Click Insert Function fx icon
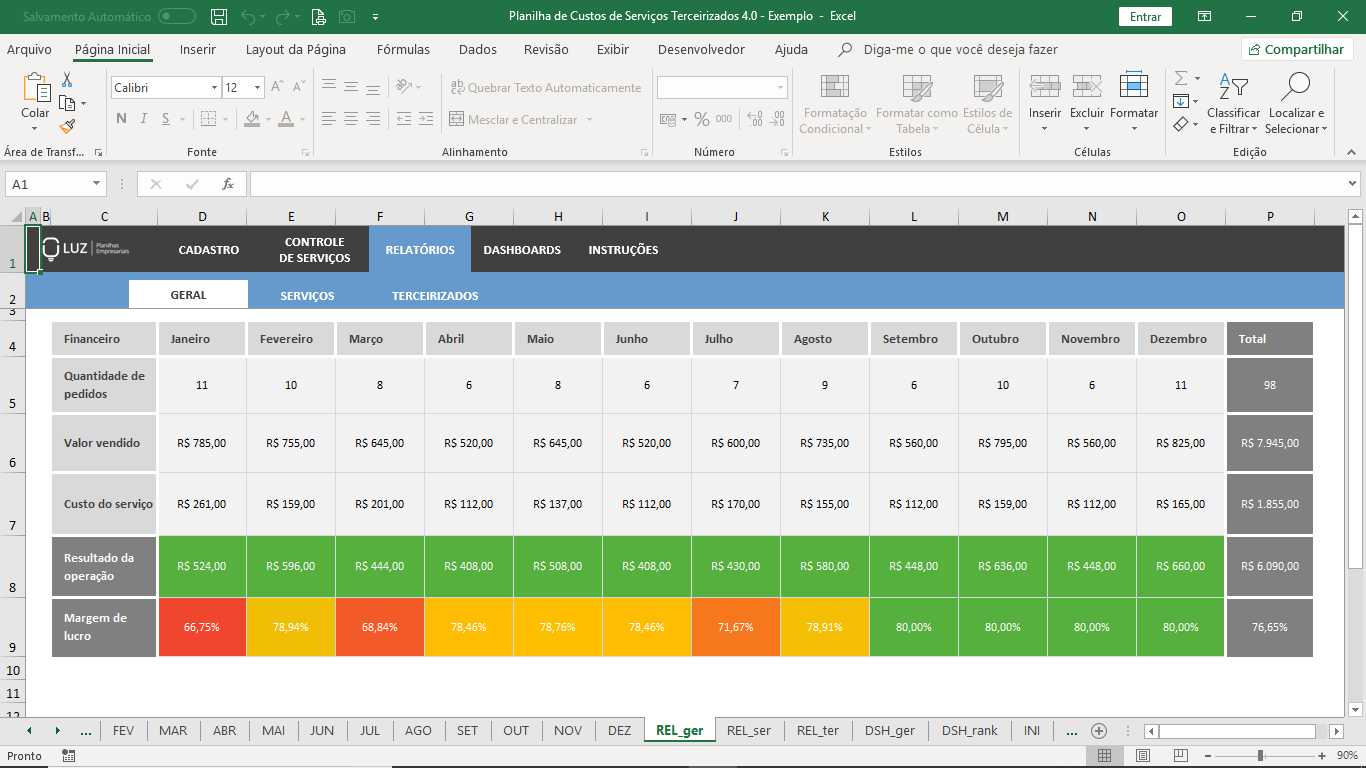Screen dimensions: 1366x768 tap(228, 184)
